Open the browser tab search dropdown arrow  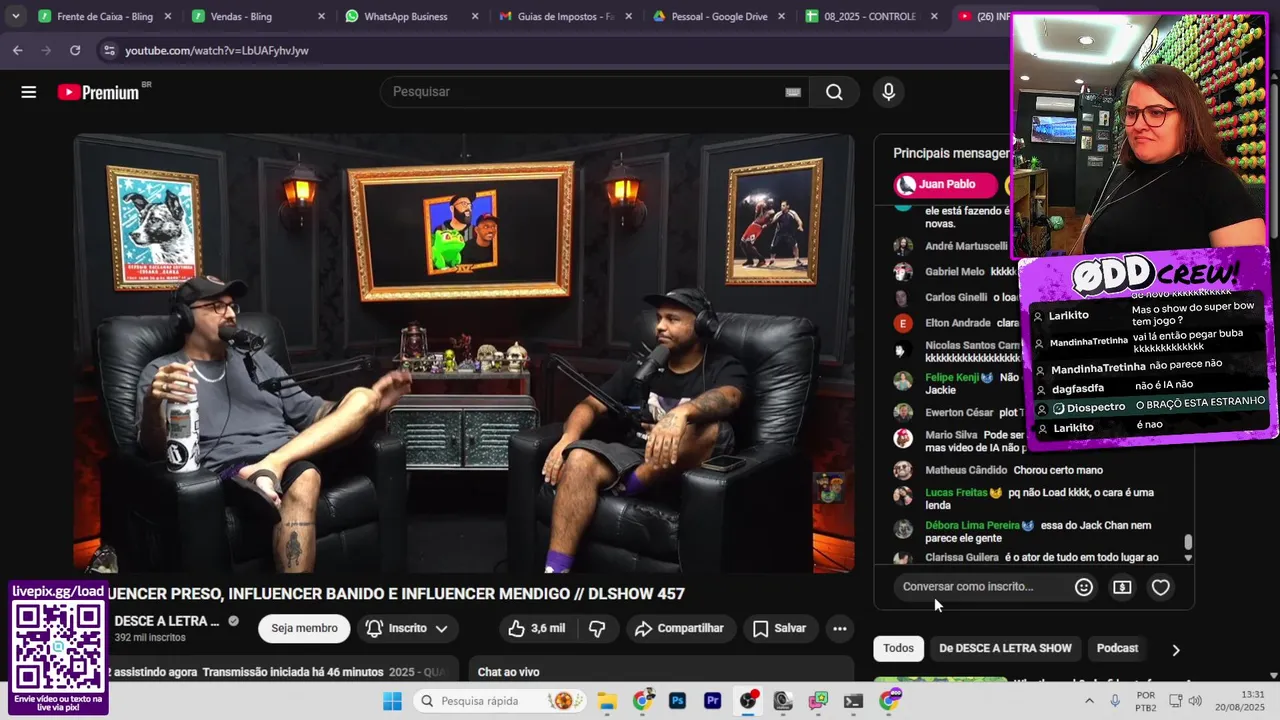click(15, 17)
